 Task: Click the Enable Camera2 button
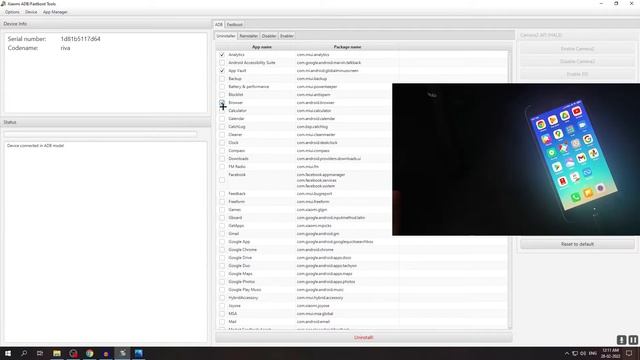tap(577, 49)
